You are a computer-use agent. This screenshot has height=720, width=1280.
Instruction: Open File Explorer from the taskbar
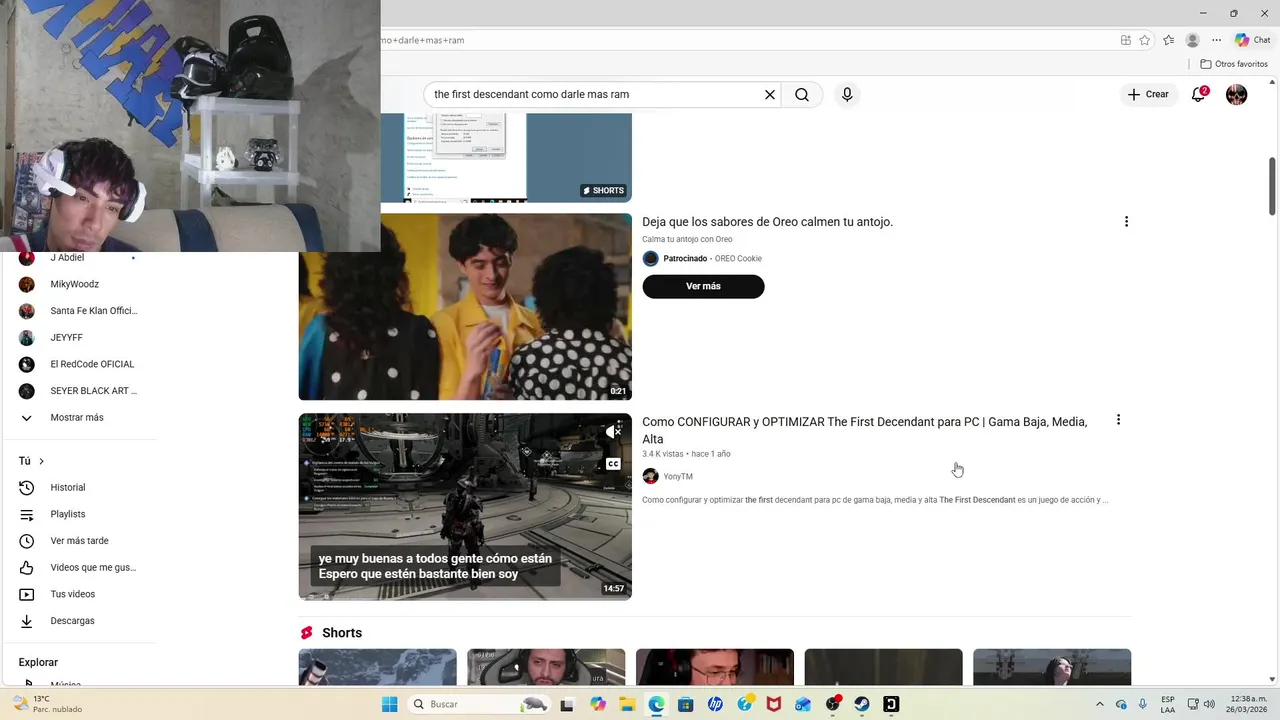click(x=627, y=704)
